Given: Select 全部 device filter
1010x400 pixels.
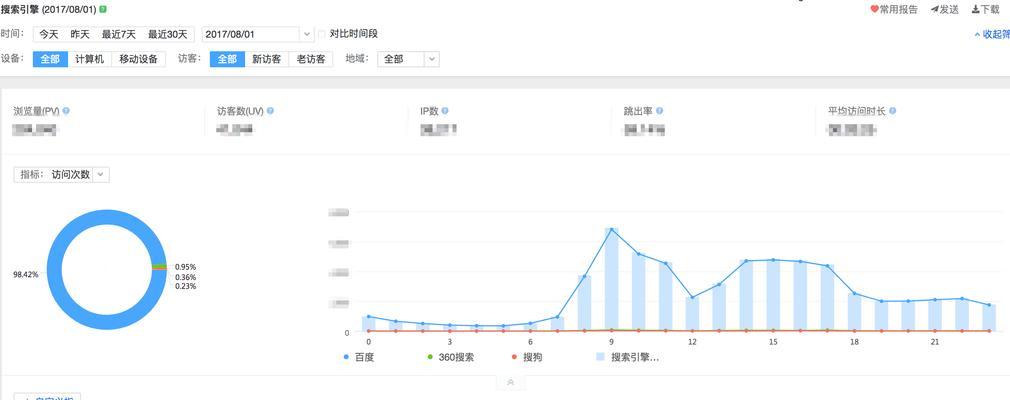Looking at the screenshot, I should click(50, 59).
